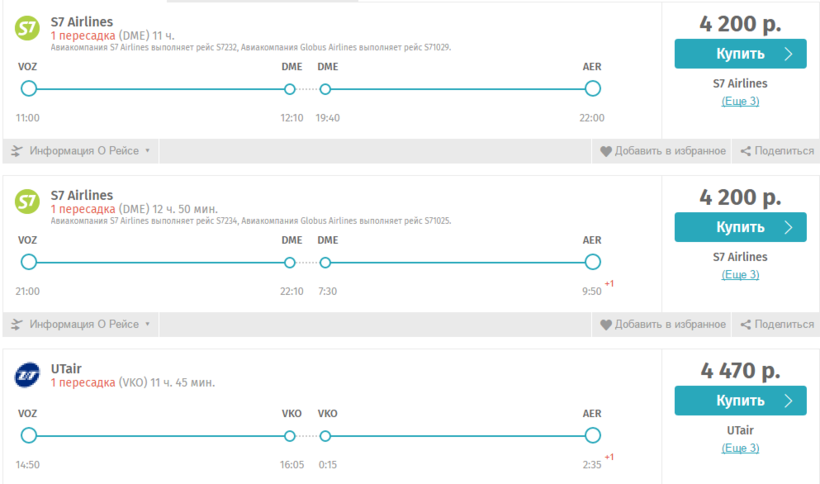Image resolution: width=820 pixels, height=484 pixels.
Task: Click plane icon in first flight info bar
Action: tap(17, 151)
